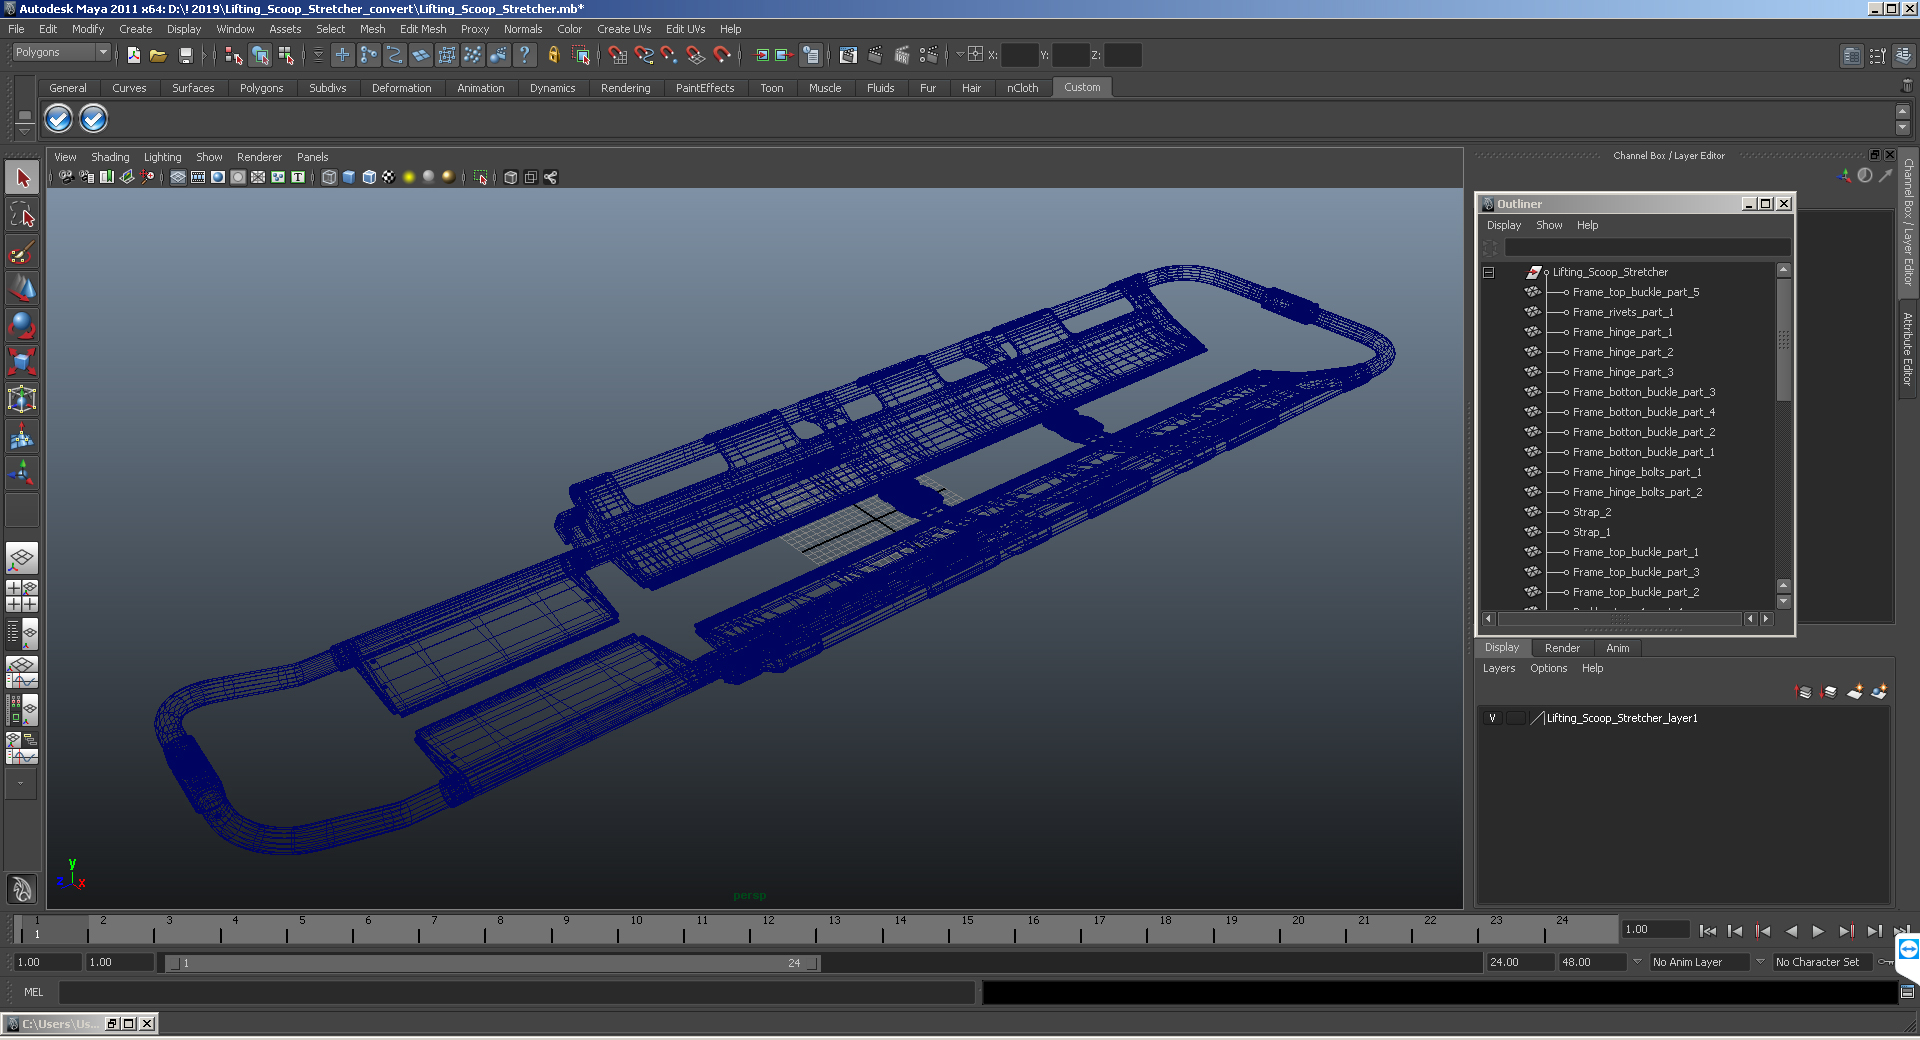Select the Universal Manipulator tool
1920x1040 pixels.
click(x=22, y=399)
